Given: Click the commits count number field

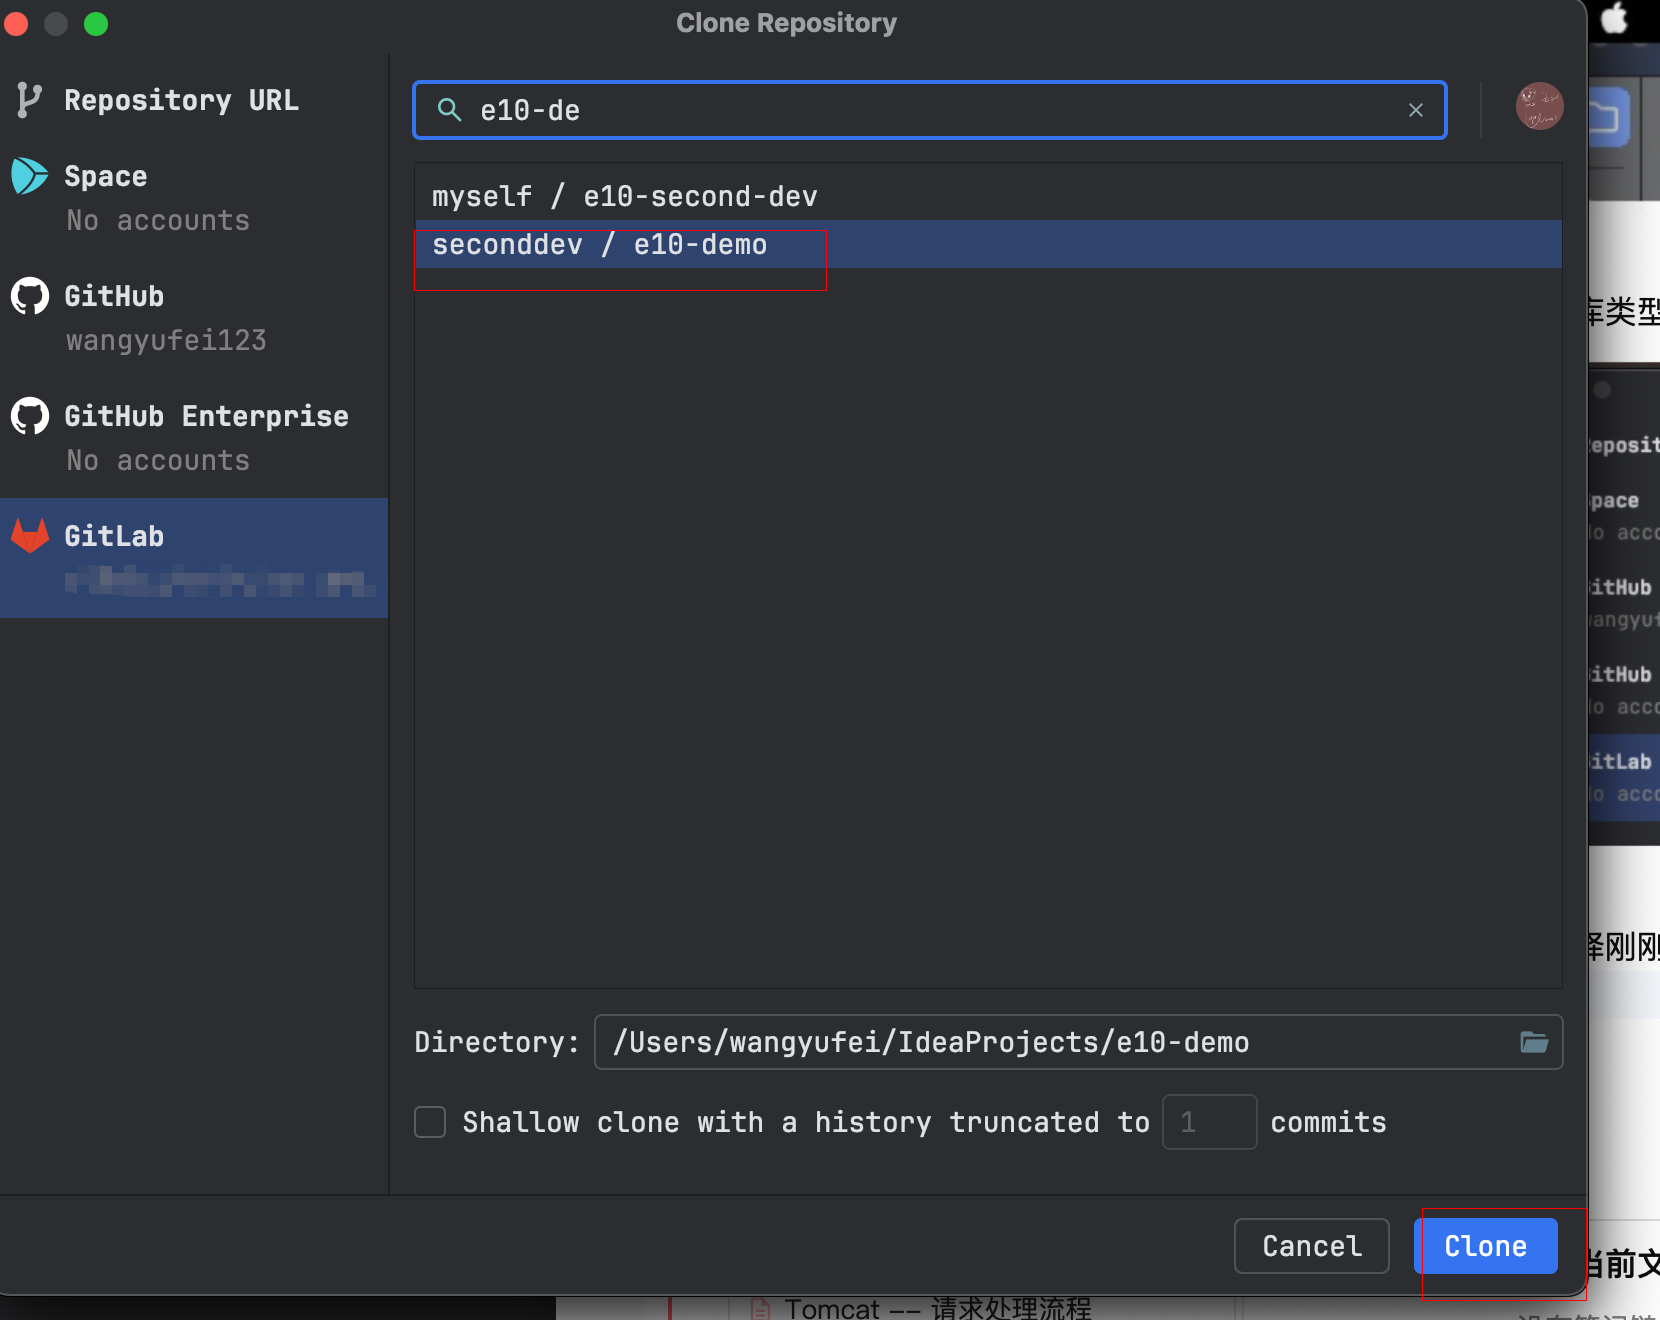Looking at the screenshot, I should tap(1208, 1122).
